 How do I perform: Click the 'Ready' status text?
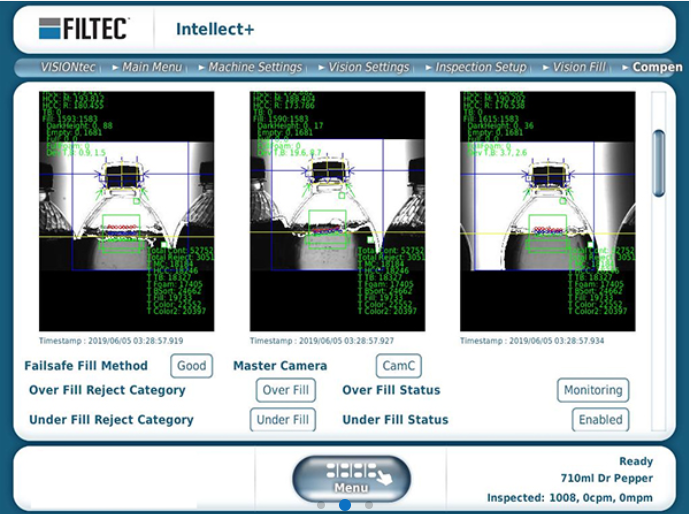[636, 462]
